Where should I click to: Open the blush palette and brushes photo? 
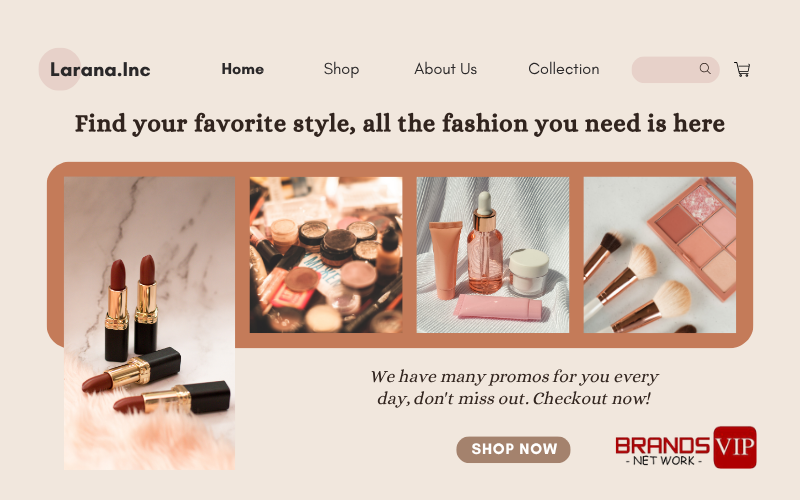click(660, 255)
